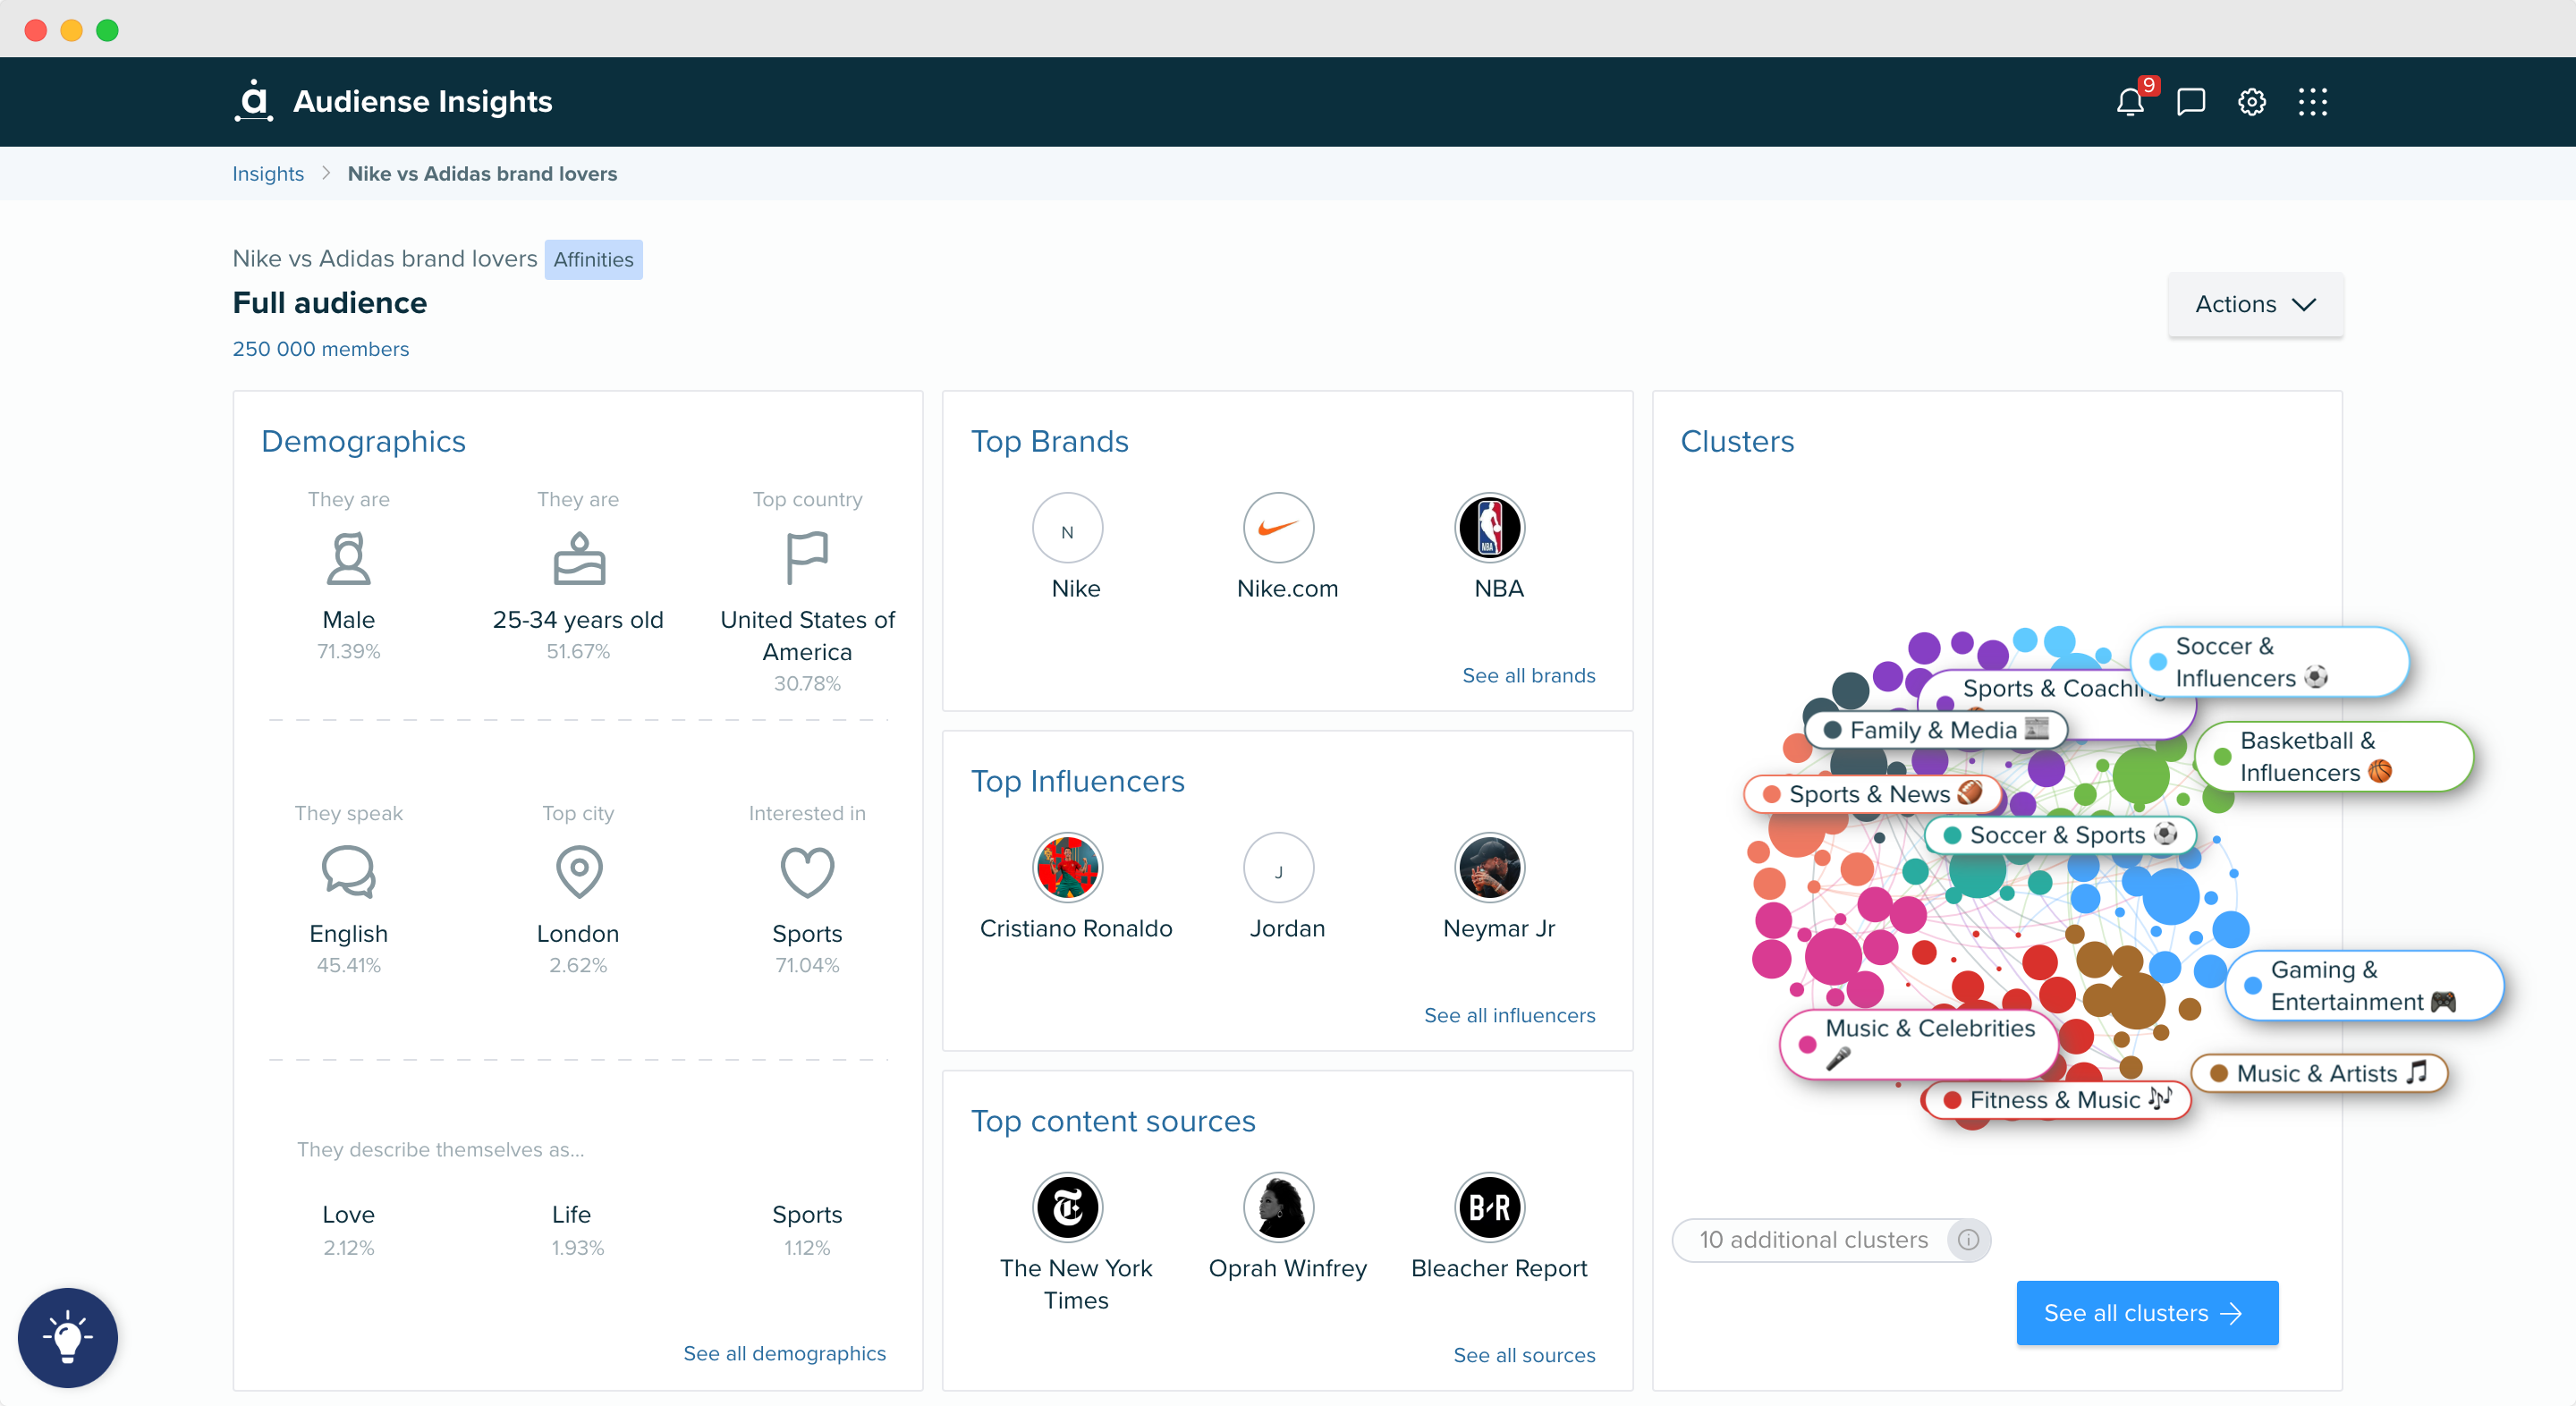The height and width of the screenshot is (1406, 2576).
Task: Select Fitness & Music cluster label
Action: 2056,1100
